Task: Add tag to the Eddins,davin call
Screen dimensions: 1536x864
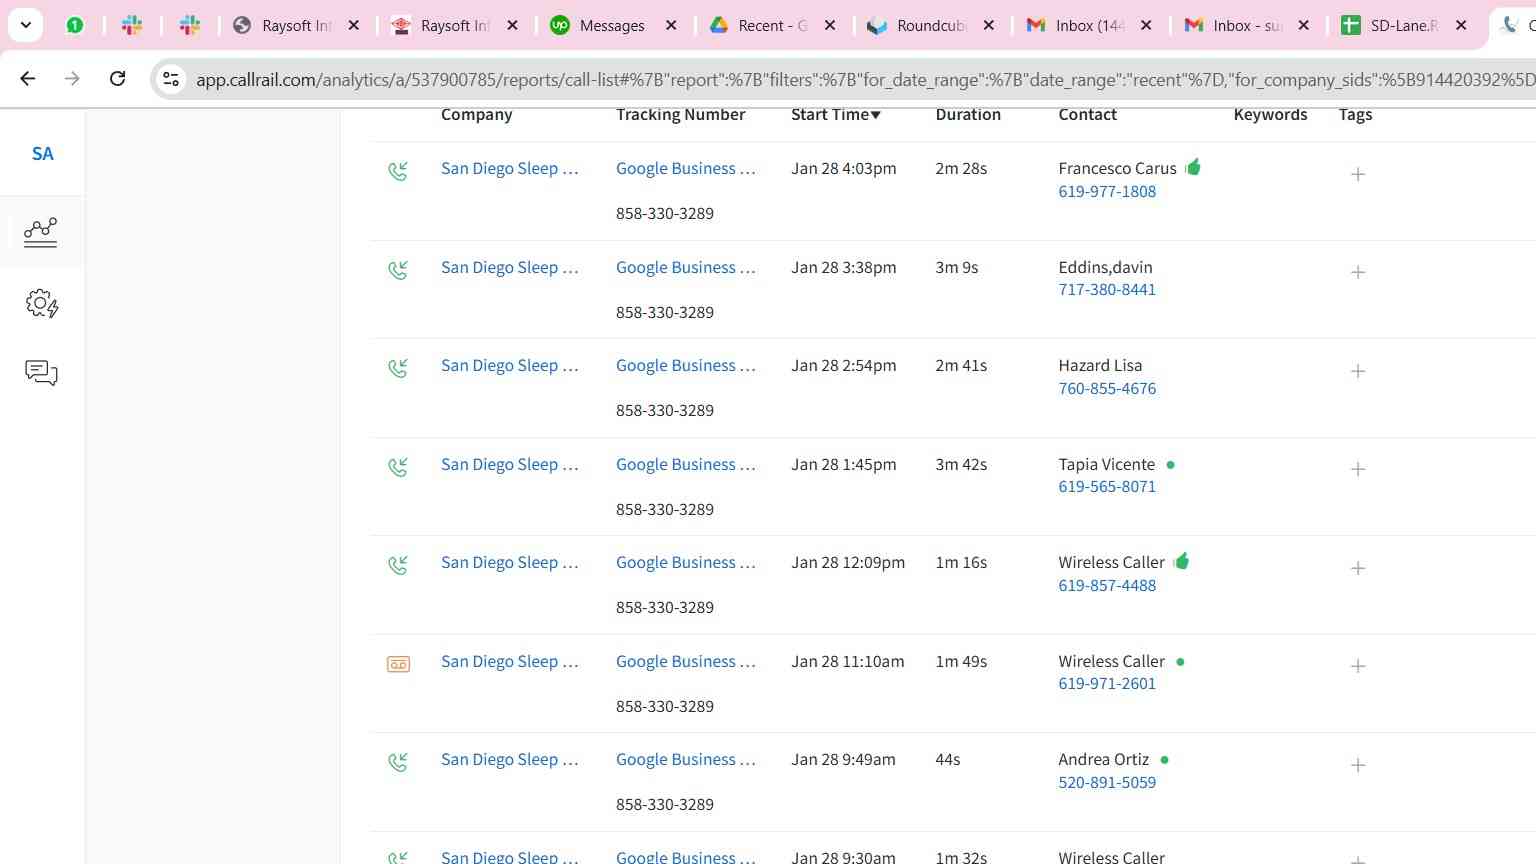Action: (x=1357, y=272)
